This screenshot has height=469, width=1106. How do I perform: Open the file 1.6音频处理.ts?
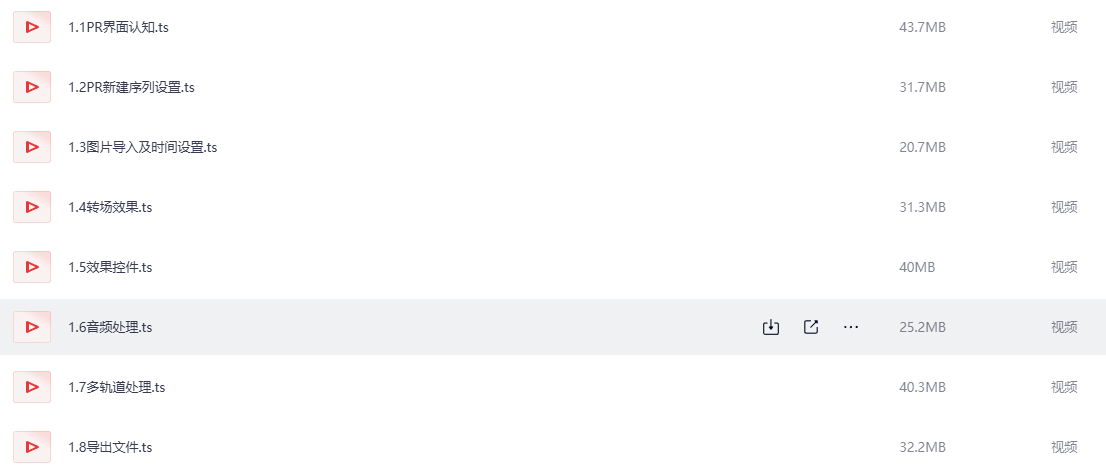pos(110,327)
